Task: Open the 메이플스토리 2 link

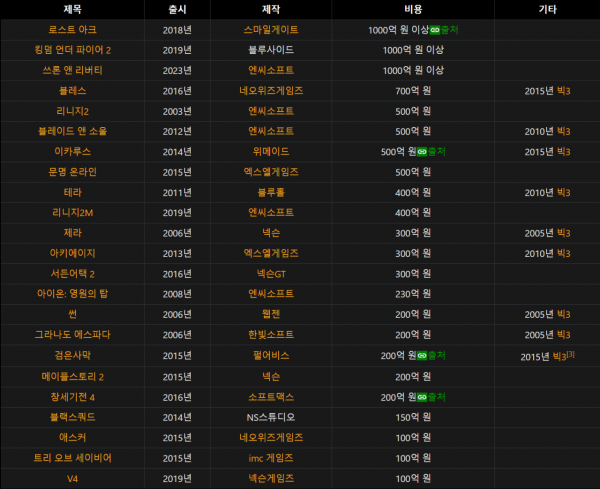Action: coord(72,377)
